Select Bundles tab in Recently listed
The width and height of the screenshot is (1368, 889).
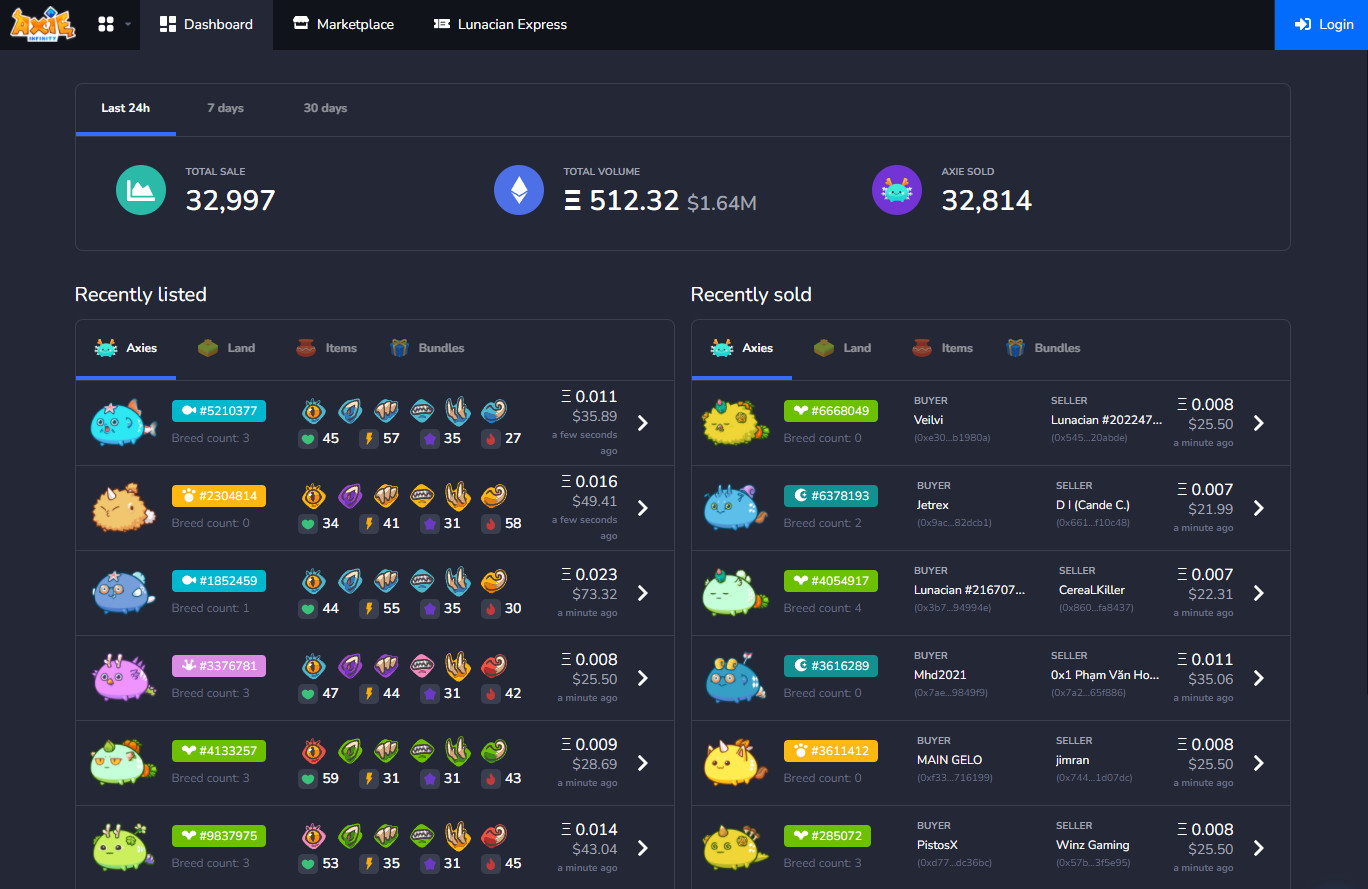click(427, 348)
